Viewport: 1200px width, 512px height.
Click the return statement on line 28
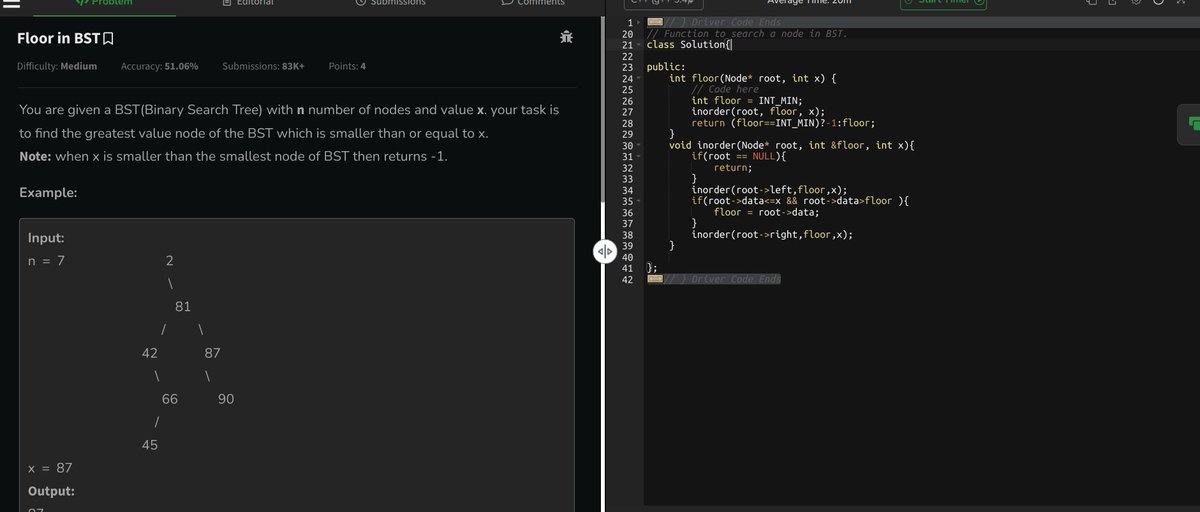point(784,123)
